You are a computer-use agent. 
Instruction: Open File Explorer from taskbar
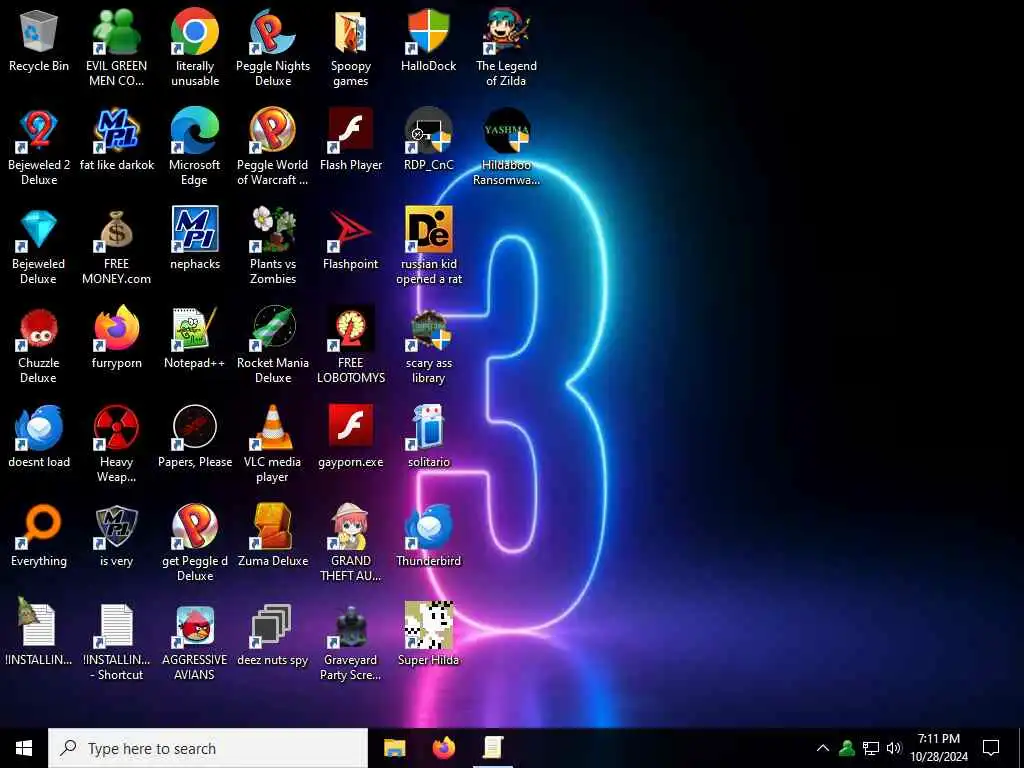(394, 748)
